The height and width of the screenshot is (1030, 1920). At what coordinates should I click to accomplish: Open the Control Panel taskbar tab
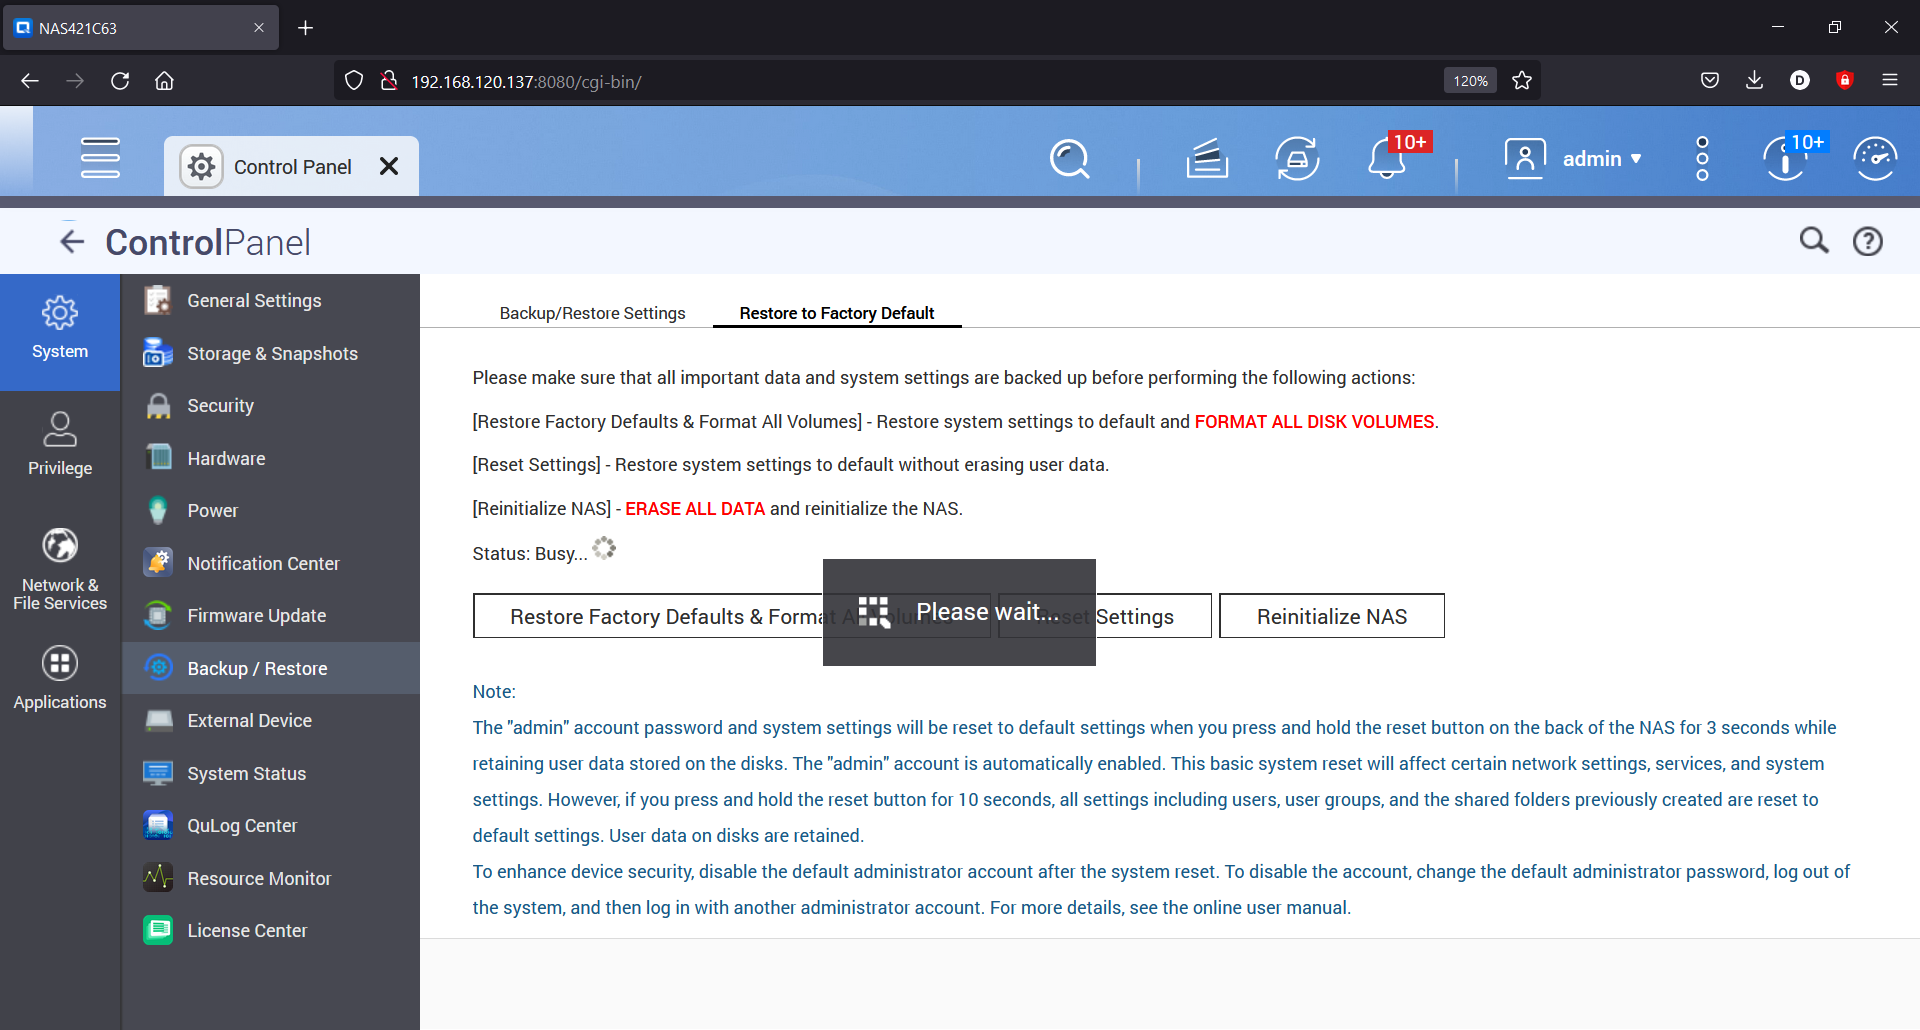[291, 166]
